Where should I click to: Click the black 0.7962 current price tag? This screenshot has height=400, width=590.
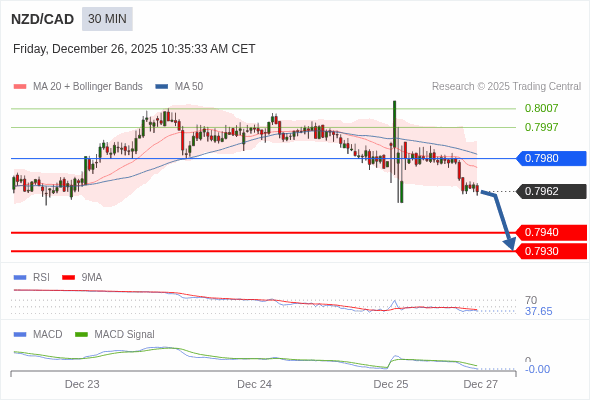(551, 192)
